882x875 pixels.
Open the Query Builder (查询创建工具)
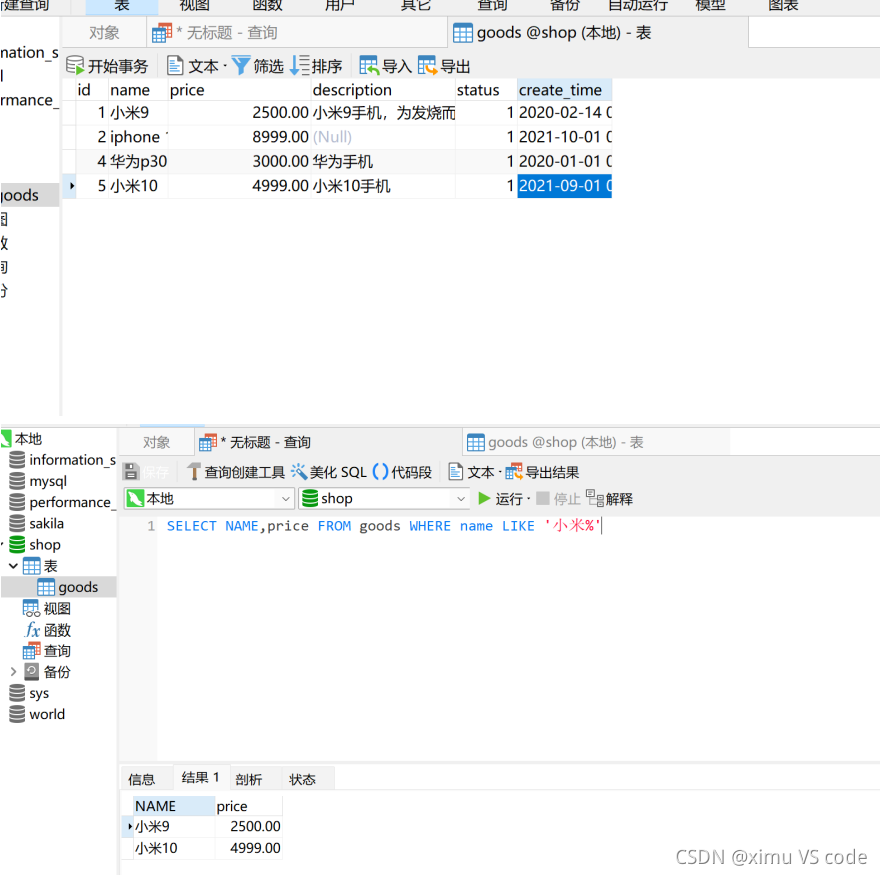236,472
